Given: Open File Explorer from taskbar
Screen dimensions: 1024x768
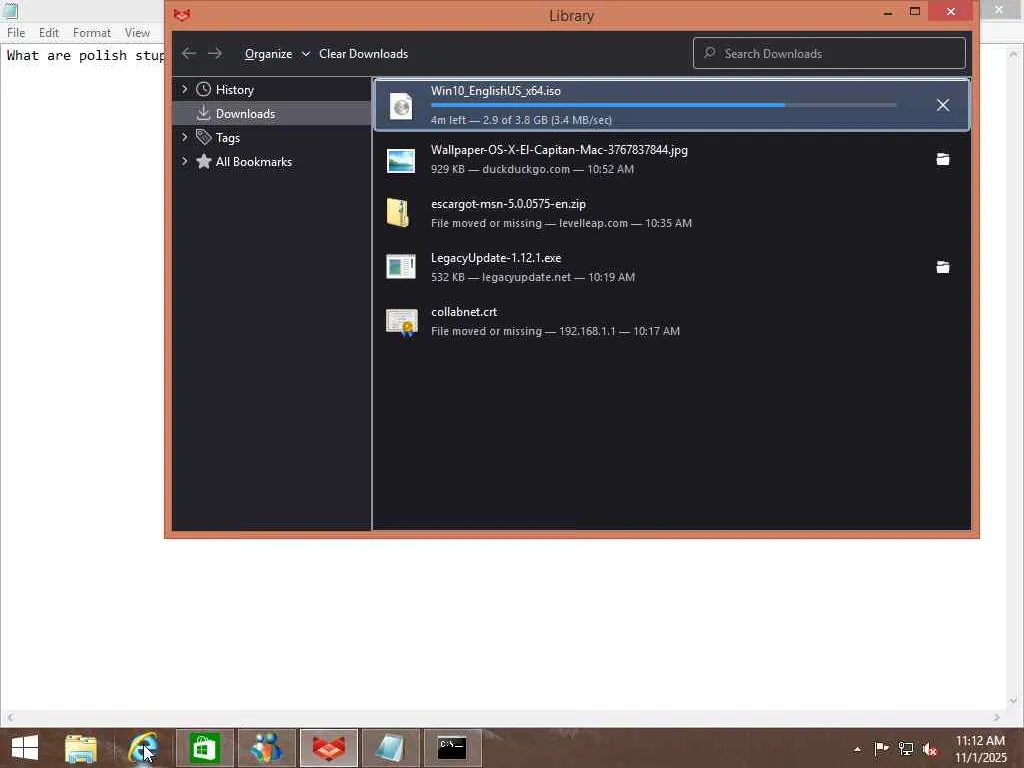Looking at the screenshot, I should tap(81, 748).
